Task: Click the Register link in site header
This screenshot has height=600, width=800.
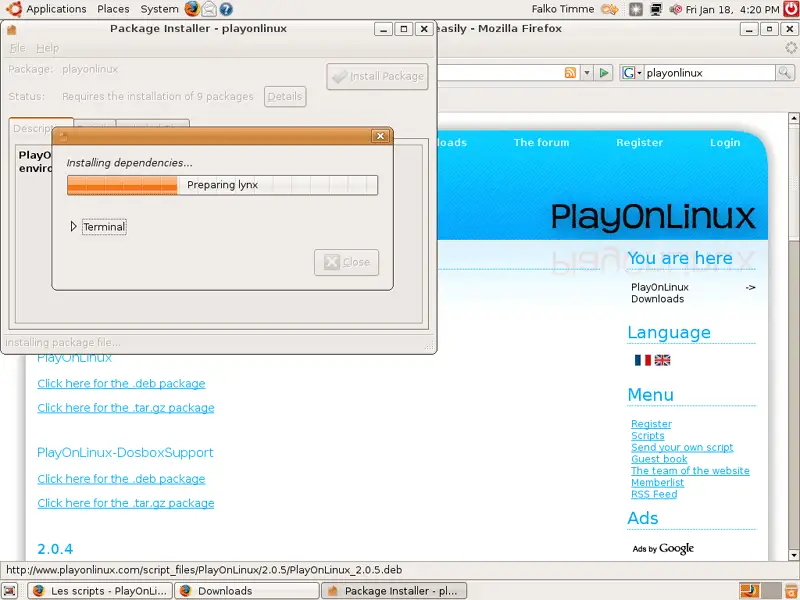Action: click(639, 142)
